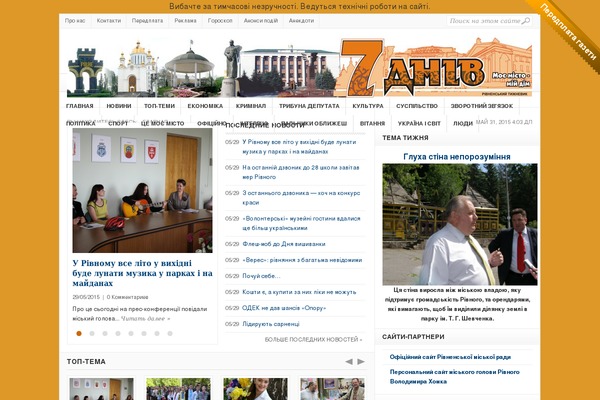Viewport: 600px width, 400px height.
Task: Open news '«Волонтерські» музейні гостини'
Action: (301, 223)
